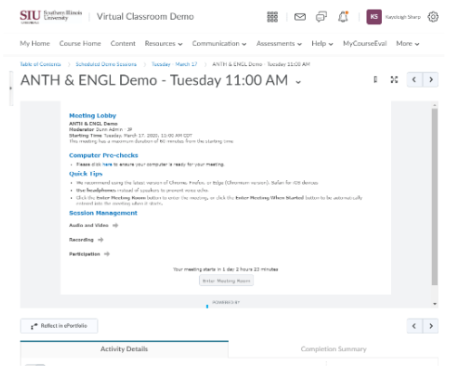Click the Enter Meeting Room button
Screen dimensions: 464x377
point(226,281)
